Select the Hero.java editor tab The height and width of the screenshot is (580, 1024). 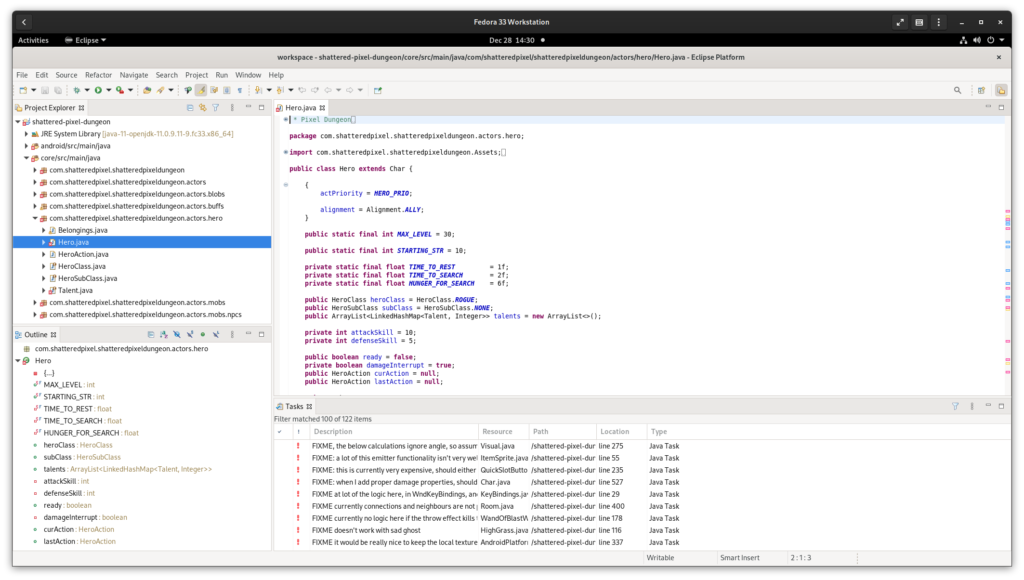tap(299, 107)
